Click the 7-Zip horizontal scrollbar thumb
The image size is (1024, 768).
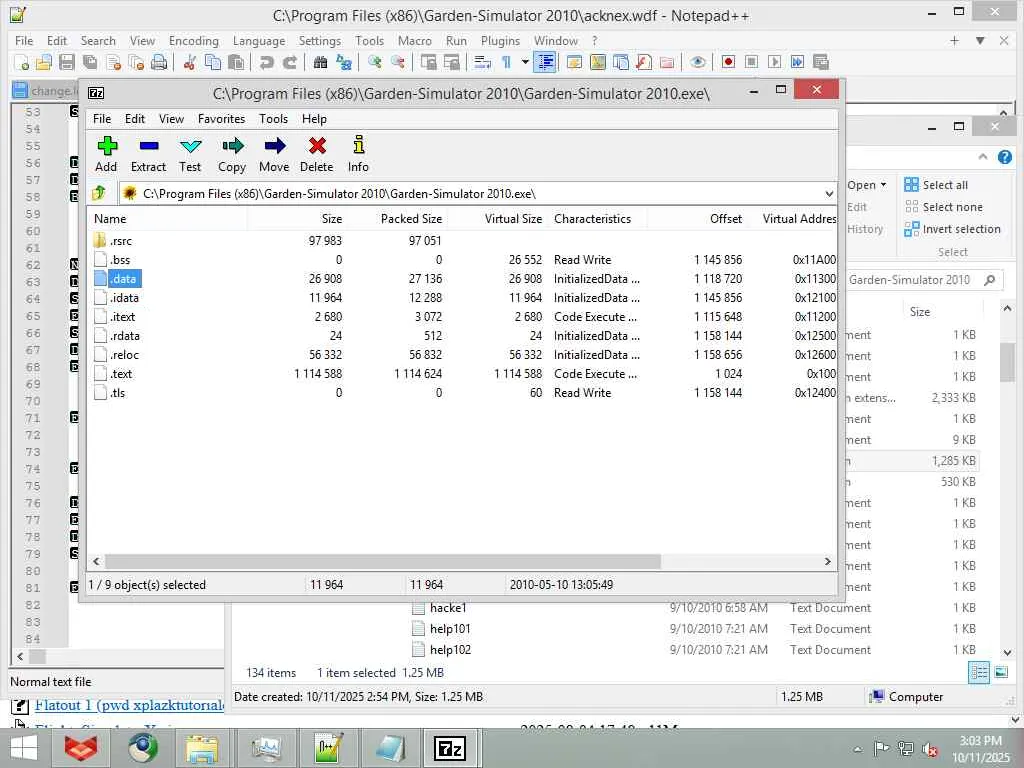pos(383,561)
